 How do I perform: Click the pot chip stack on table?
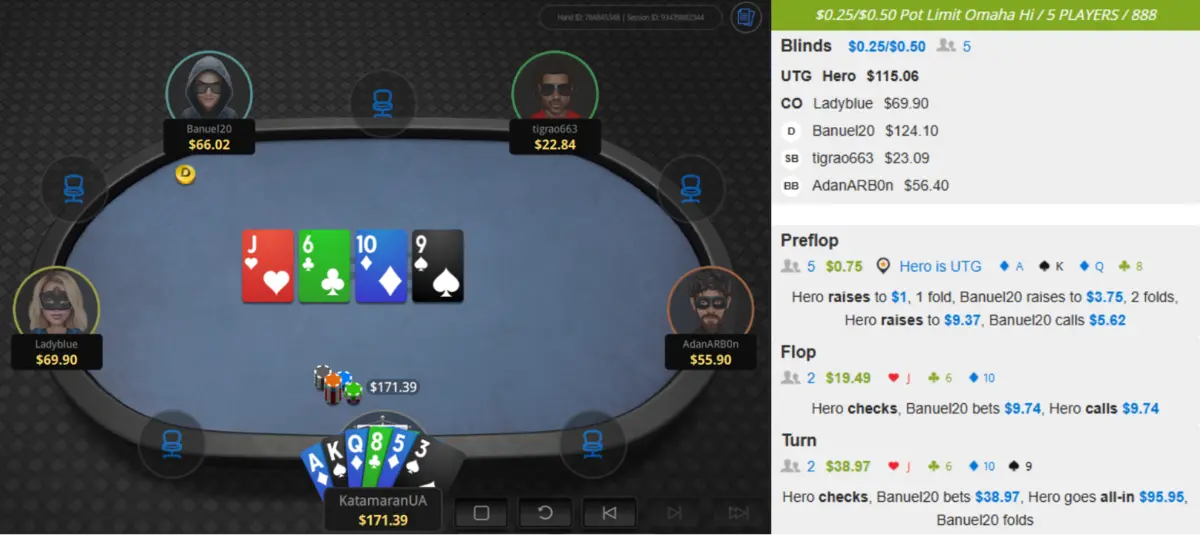(337, 386)
